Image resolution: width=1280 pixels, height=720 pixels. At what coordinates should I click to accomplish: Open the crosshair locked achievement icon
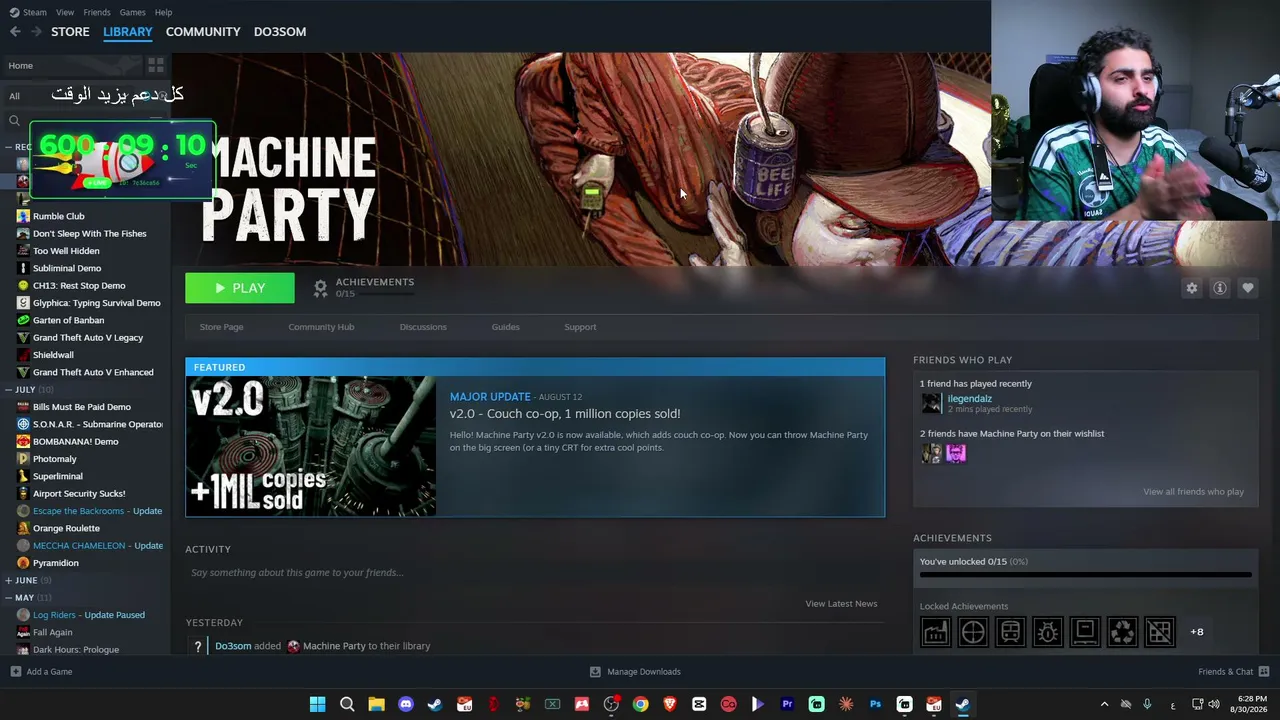point(973,632)
